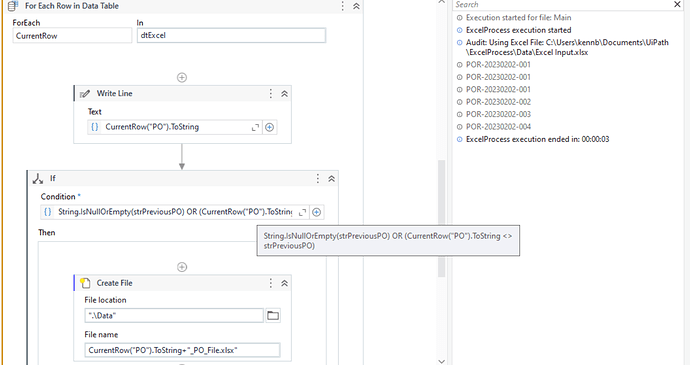Click the For Each Row activity icon
The image size is (690, 365).
tap(13, 6)
